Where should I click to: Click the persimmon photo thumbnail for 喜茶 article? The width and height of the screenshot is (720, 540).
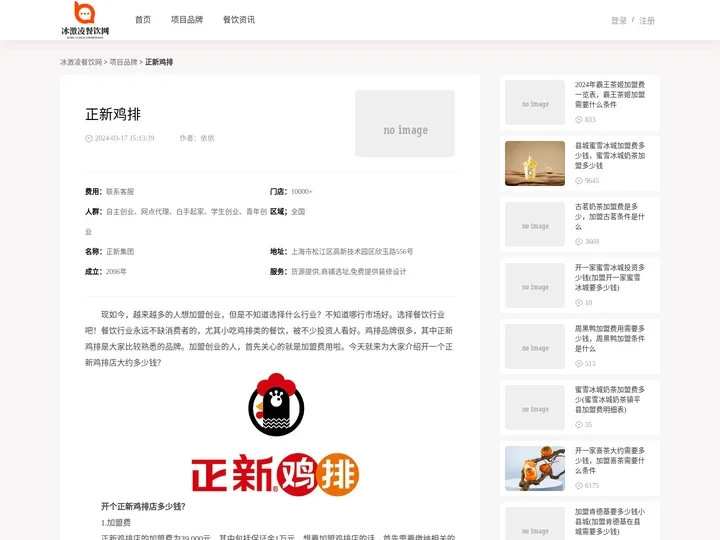(535, 468)
